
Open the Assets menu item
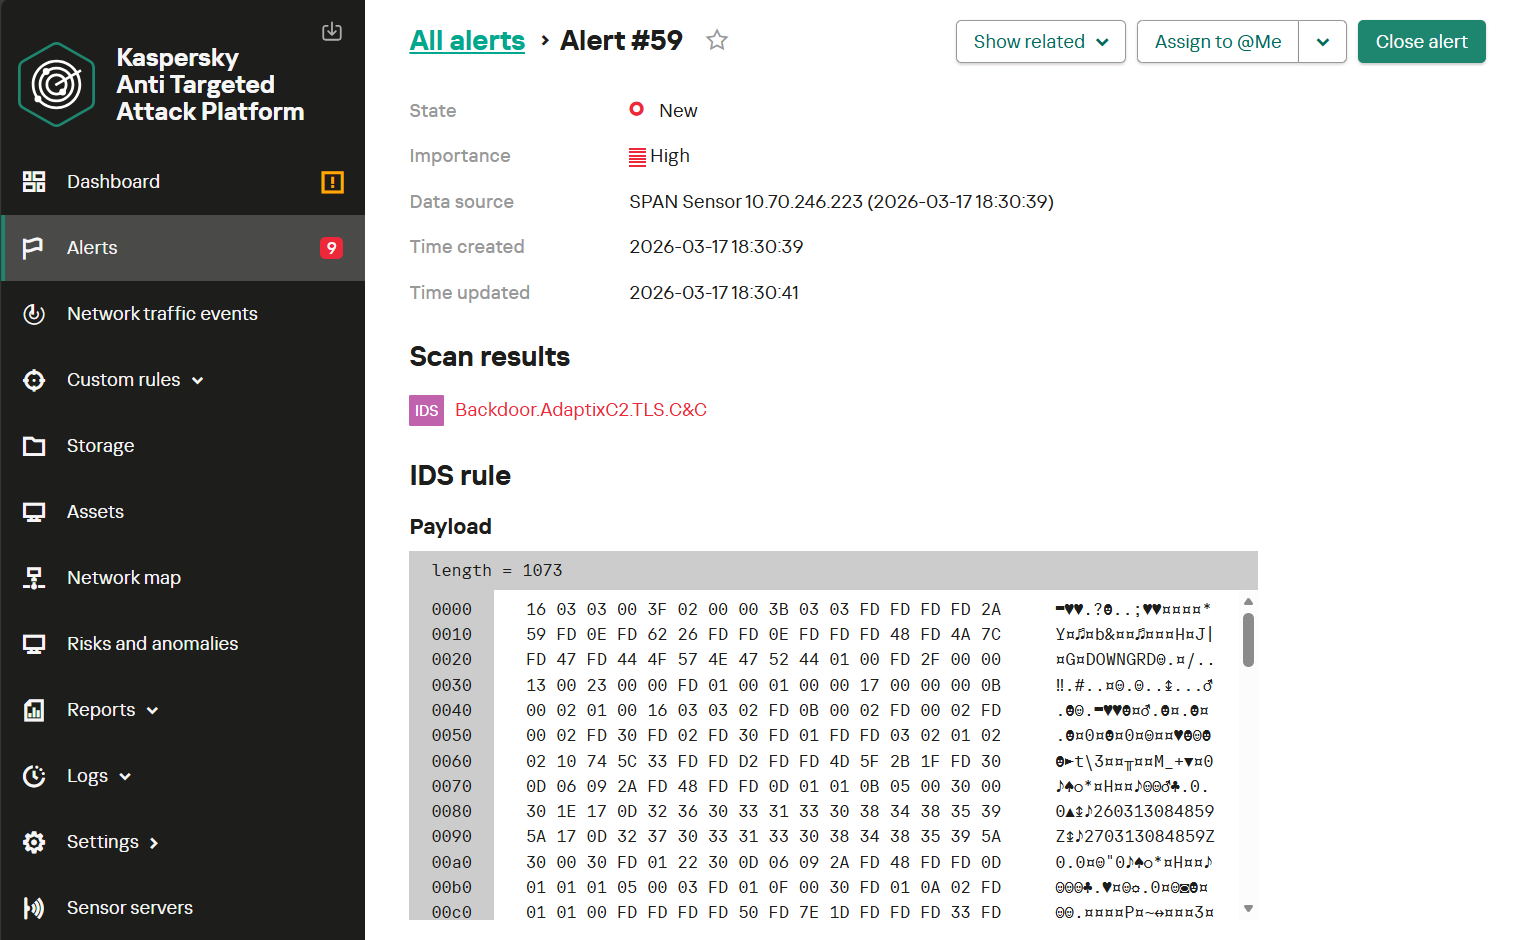pyautogui.click(x=95, y=512)
